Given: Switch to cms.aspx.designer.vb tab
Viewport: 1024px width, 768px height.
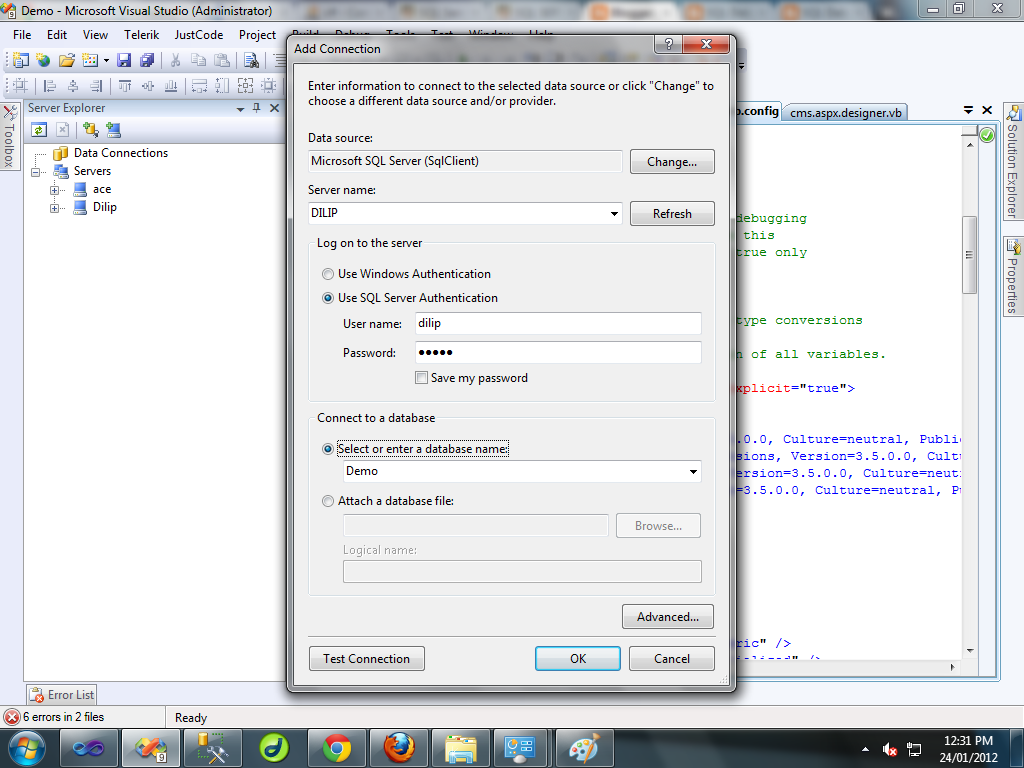Looking at the screenshot, I should coord(845,112).
